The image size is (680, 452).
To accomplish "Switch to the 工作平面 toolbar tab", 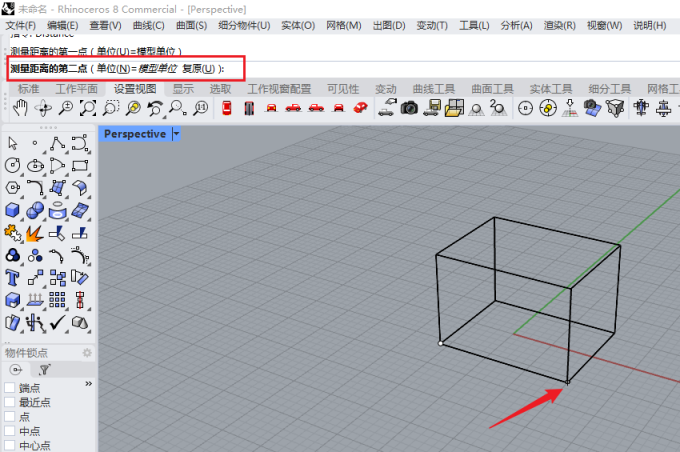I will (77, 89).
